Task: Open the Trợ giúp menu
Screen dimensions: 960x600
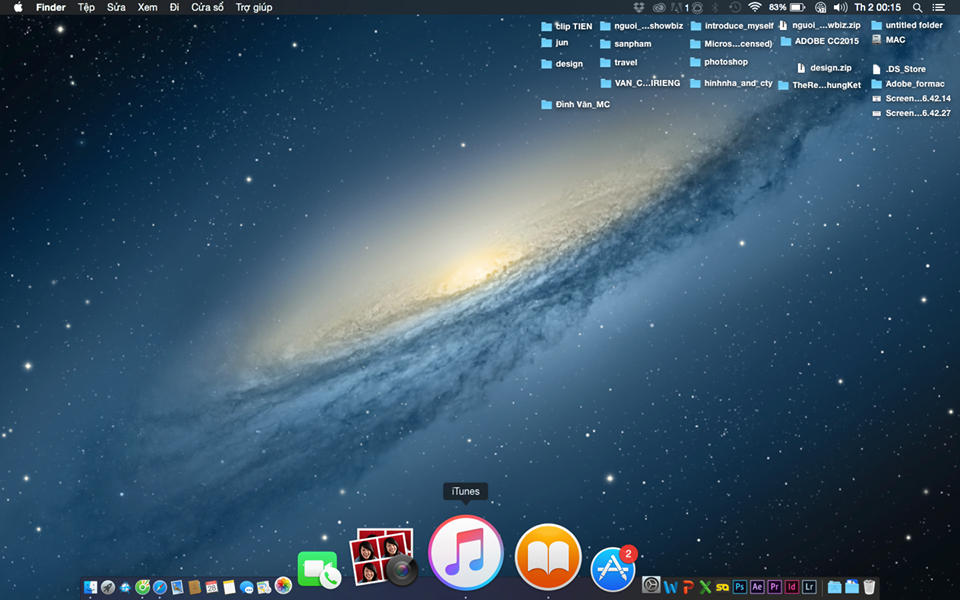Action: 253,7
